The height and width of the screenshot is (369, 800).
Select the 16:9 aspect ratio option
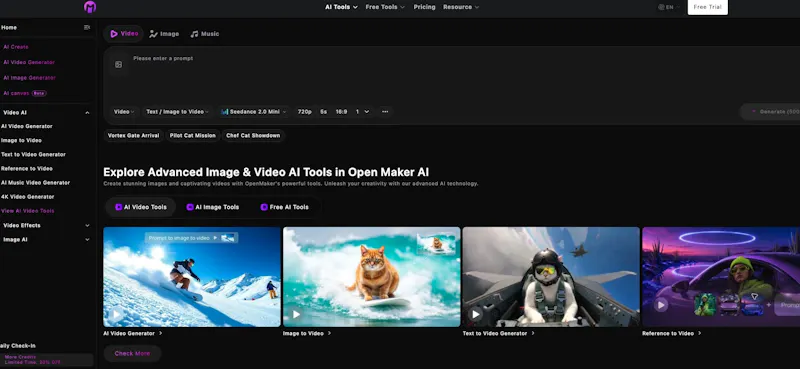(x=341, y=112)
